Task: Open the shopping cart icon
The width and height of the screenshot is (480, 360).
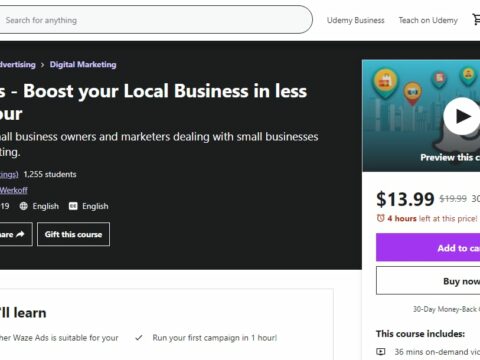Action: tap(476, 20)
